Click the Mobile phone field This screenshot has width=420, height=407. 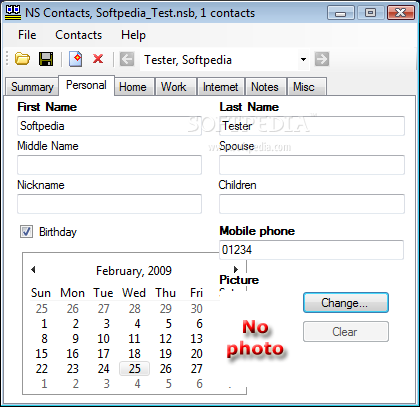pos(311,250)
